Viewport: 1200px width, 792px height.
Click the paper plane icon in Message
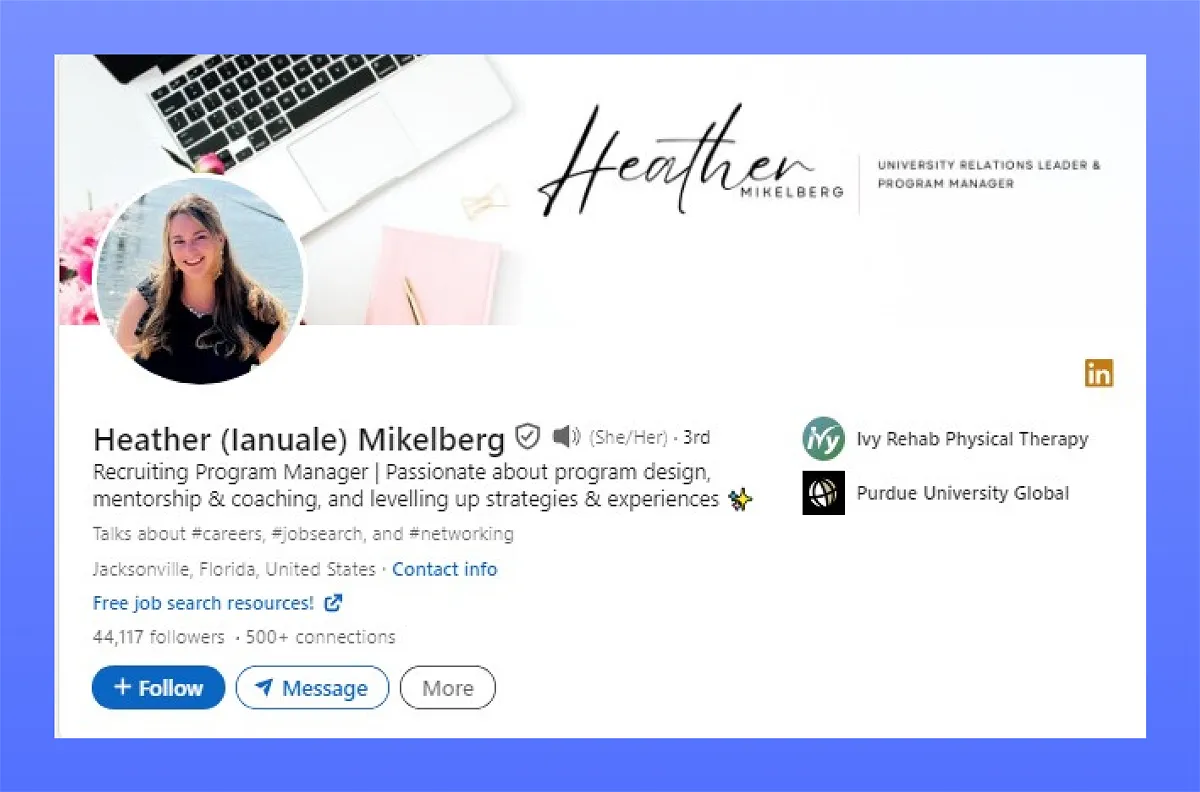264,688
